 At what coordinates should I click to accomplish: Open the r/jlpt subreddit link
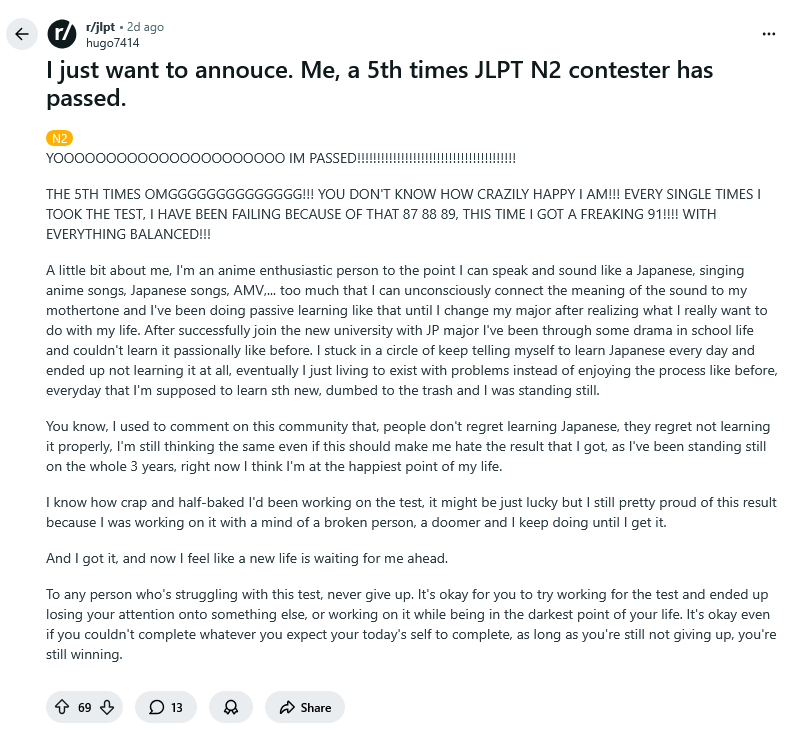(99, 27)
